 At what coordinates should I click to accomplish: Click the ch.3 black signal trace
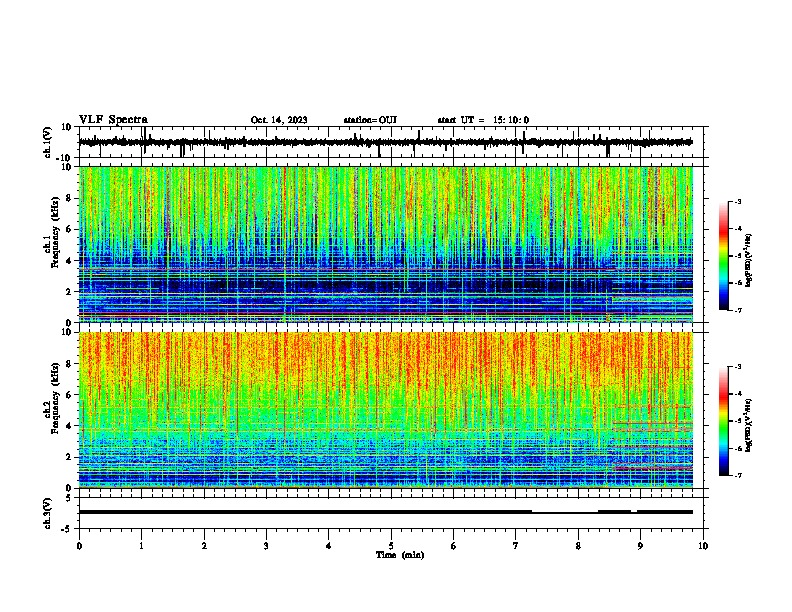coord(386,512)
